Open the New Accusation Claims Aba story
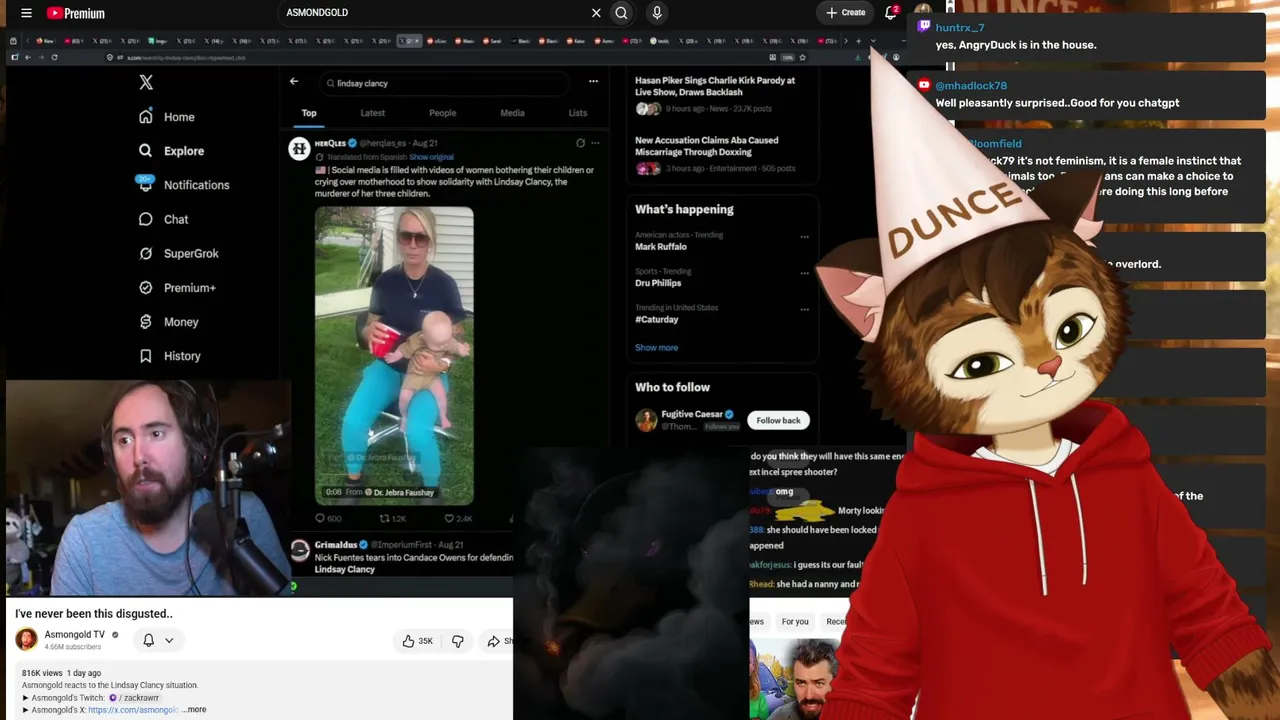The width and height of the screenshot is (1280, 720). coord(707,154)
